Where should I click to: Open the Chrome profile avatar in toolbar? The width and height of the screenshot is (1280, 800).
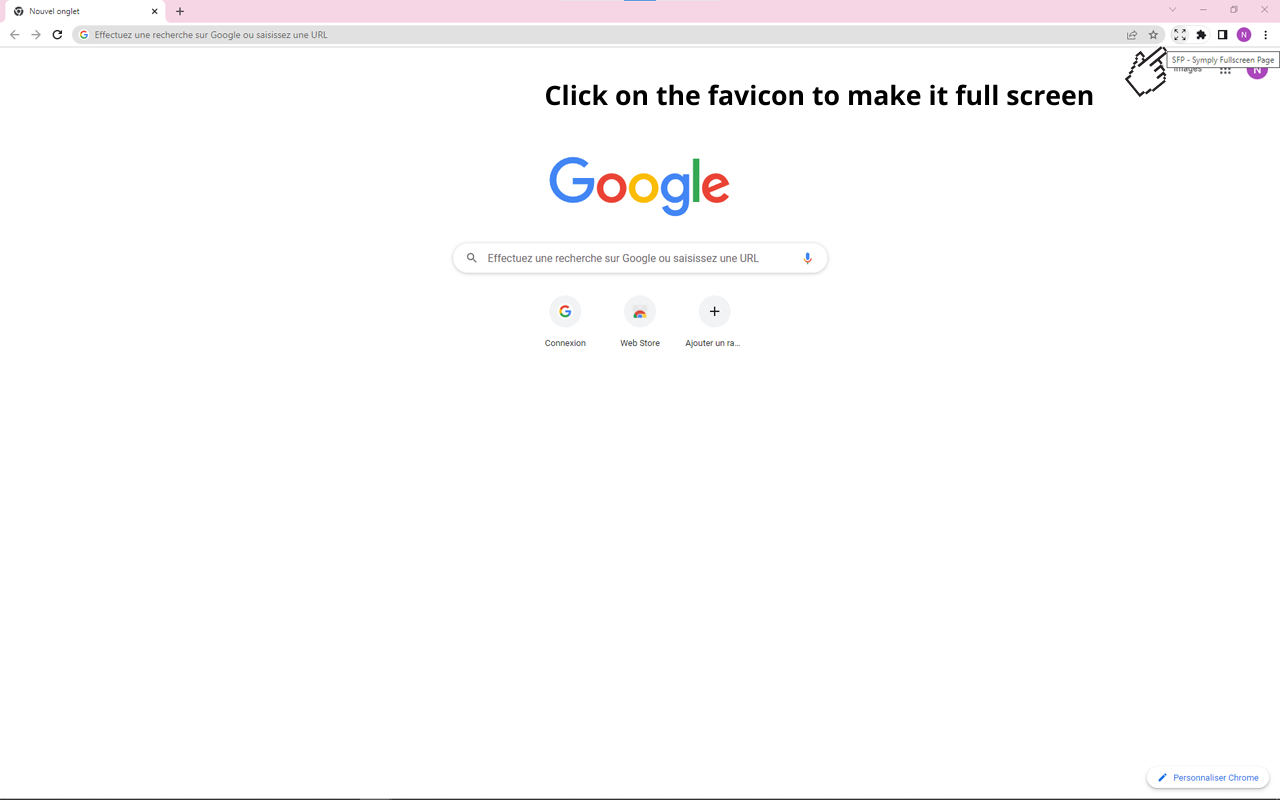[1244, 35]
